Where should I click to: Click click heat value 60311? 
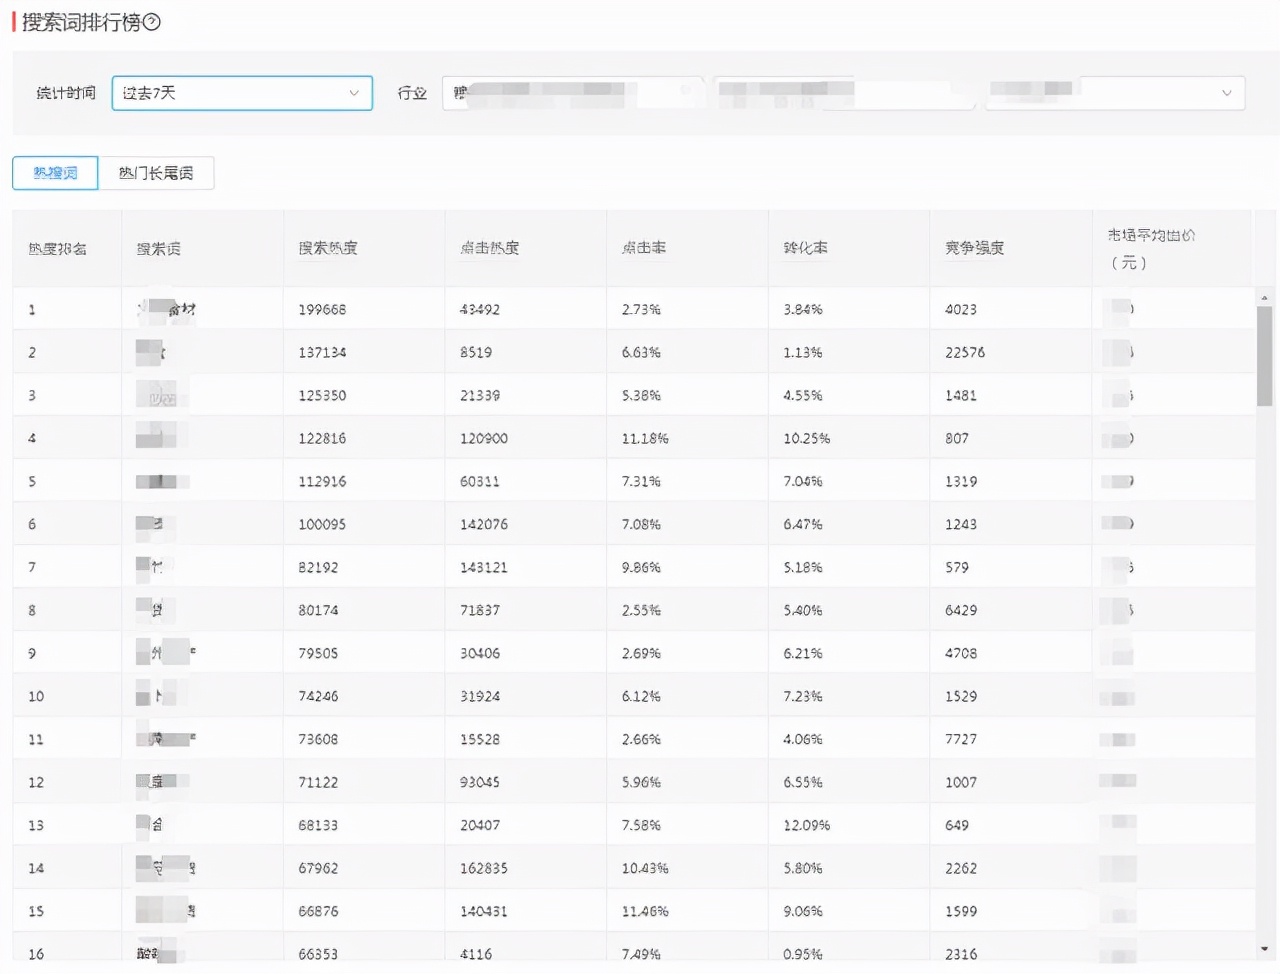point(480,482)
